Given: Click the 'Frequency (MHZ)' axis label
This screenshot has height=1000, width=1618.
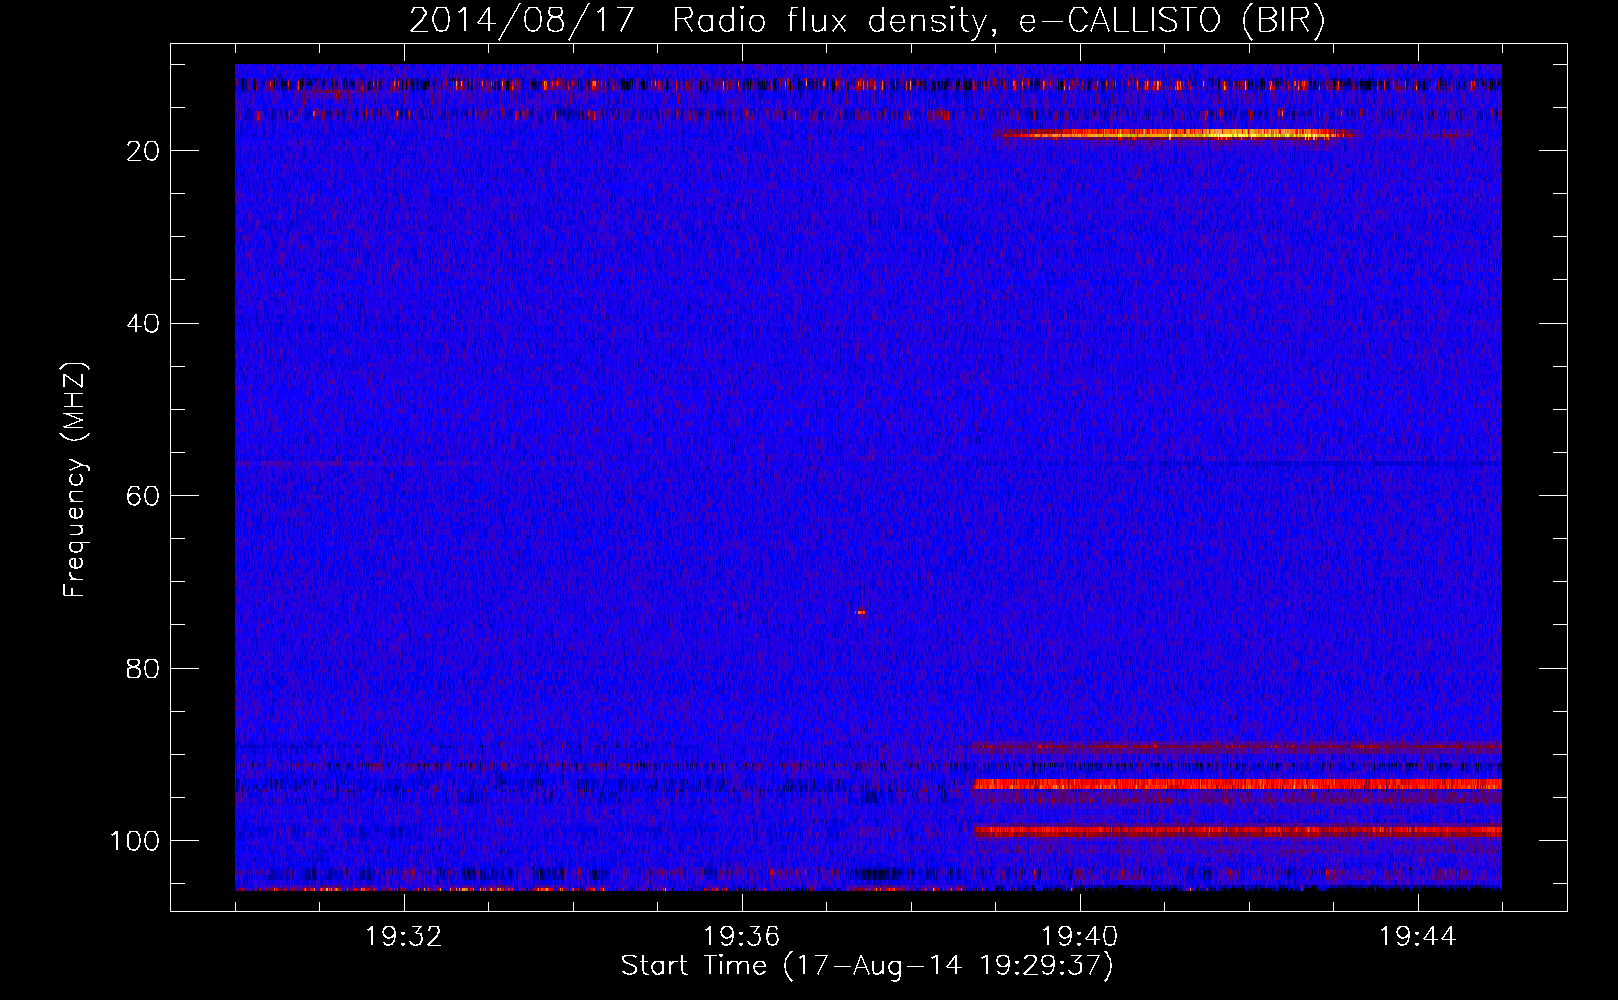Looking at the screenshot, I should (x=75, y=479).
